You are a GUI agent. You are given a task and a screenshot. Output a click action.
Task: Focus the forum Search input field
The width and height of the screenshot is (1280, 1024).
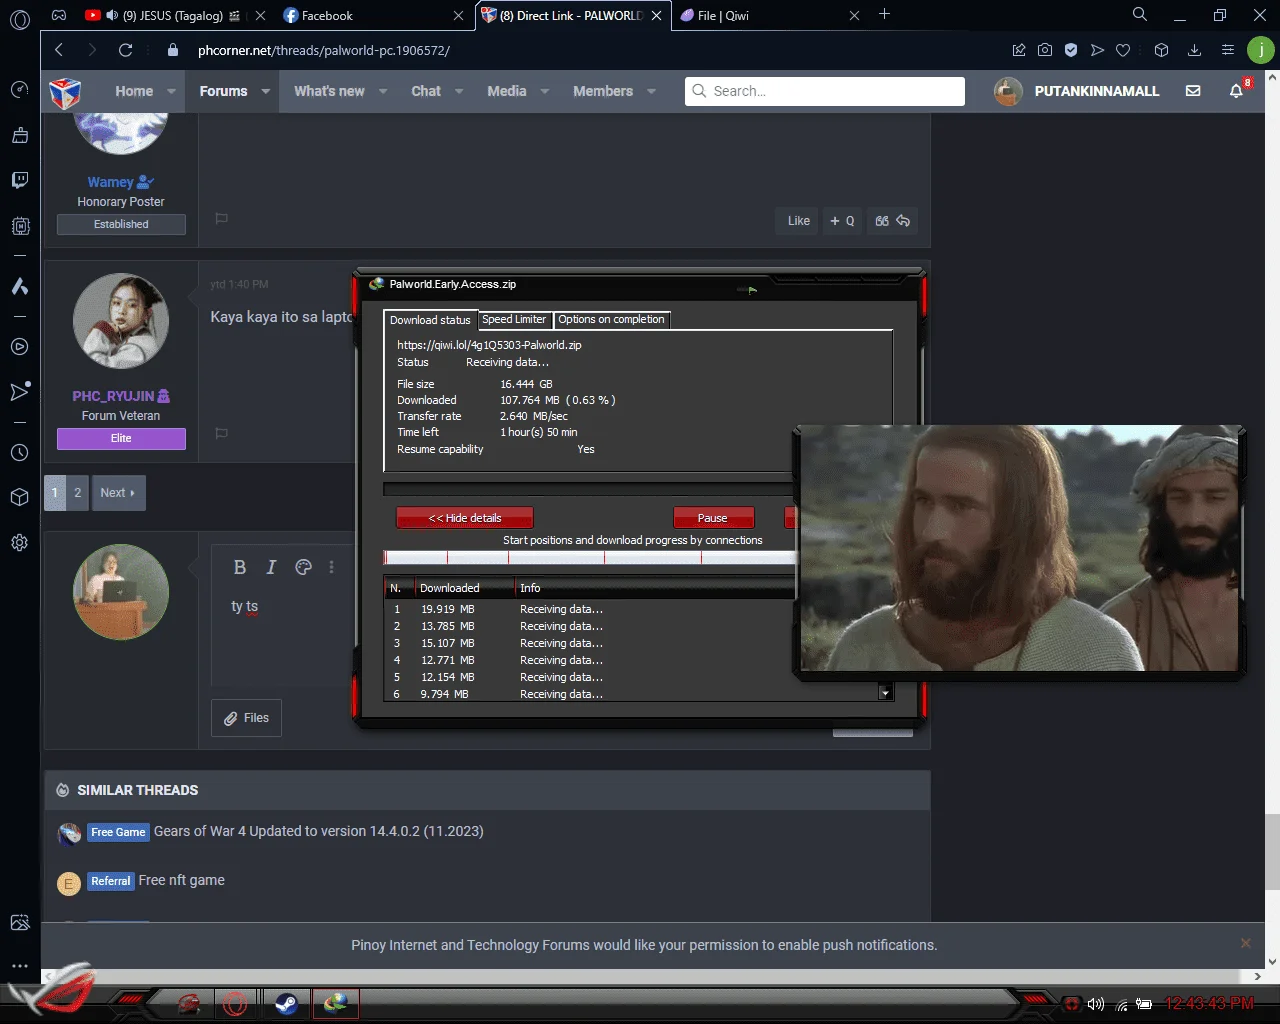pyautogui.click(x=825, y=91)
